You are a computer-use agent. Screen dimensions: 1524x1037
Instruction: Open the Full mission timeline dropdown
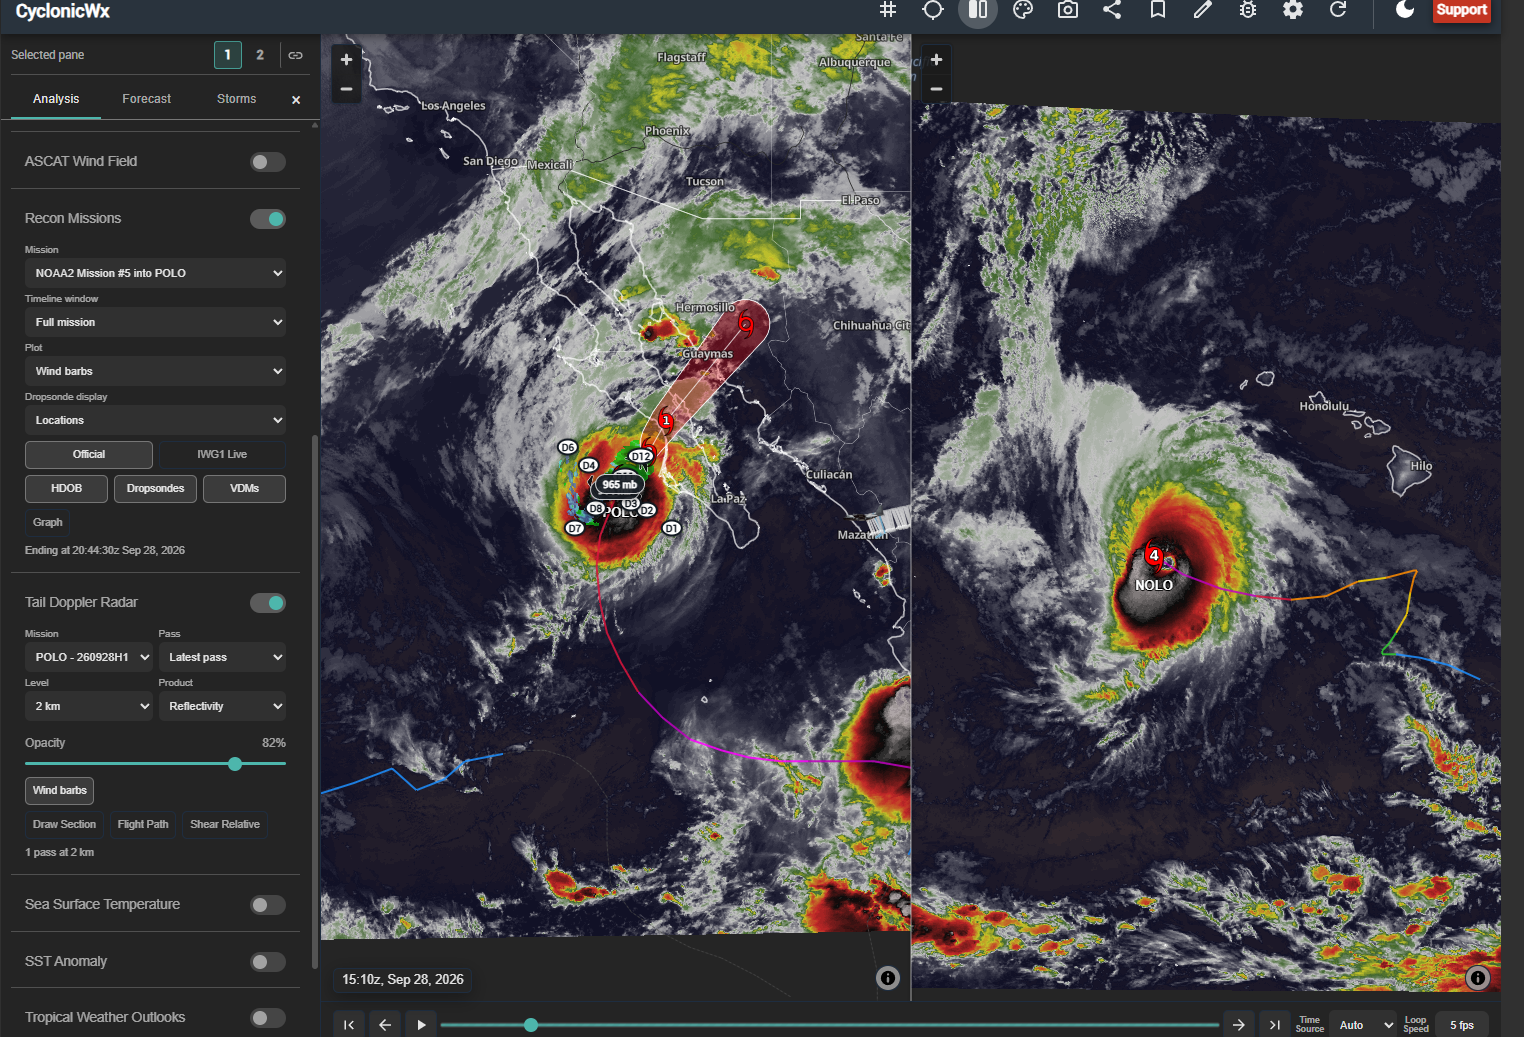155,322
